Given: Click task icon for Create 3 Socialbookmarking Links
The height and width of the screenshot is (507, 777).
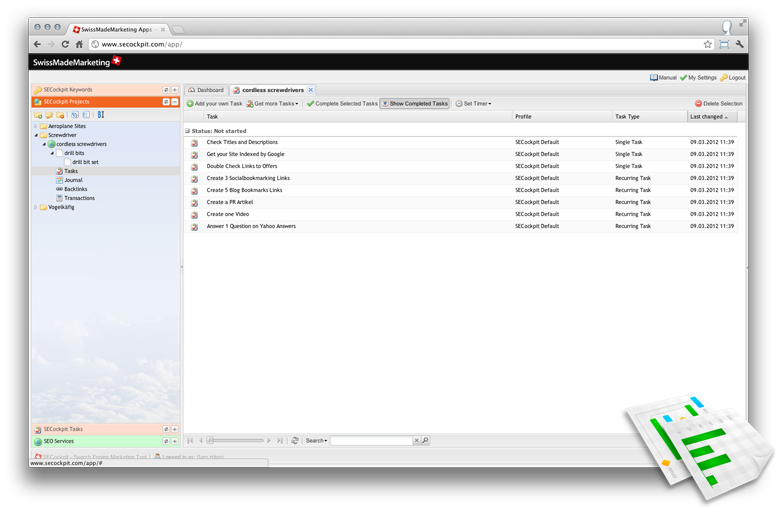Looking at the screenshot, I should 195,178.
